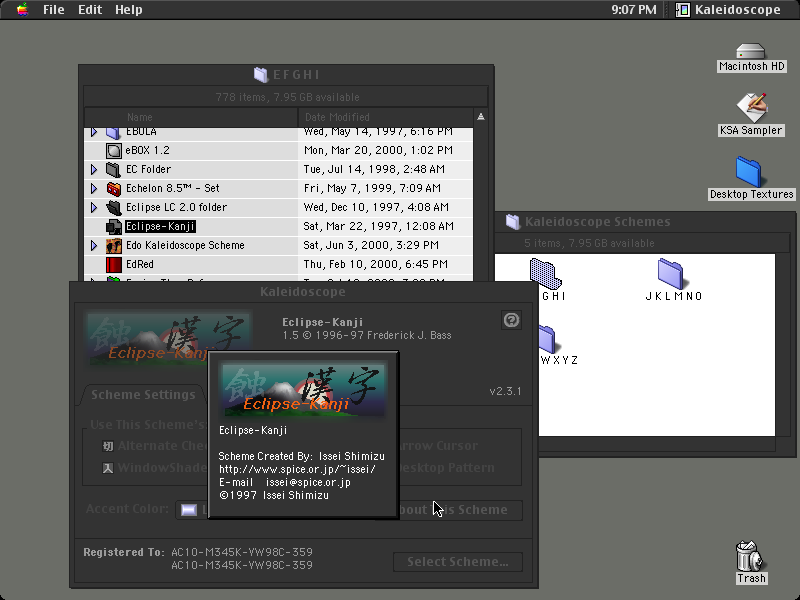Click the '778 items, 7.95 GB available' status
This screenshot has width=800, height=600.
tap(287, 97)
